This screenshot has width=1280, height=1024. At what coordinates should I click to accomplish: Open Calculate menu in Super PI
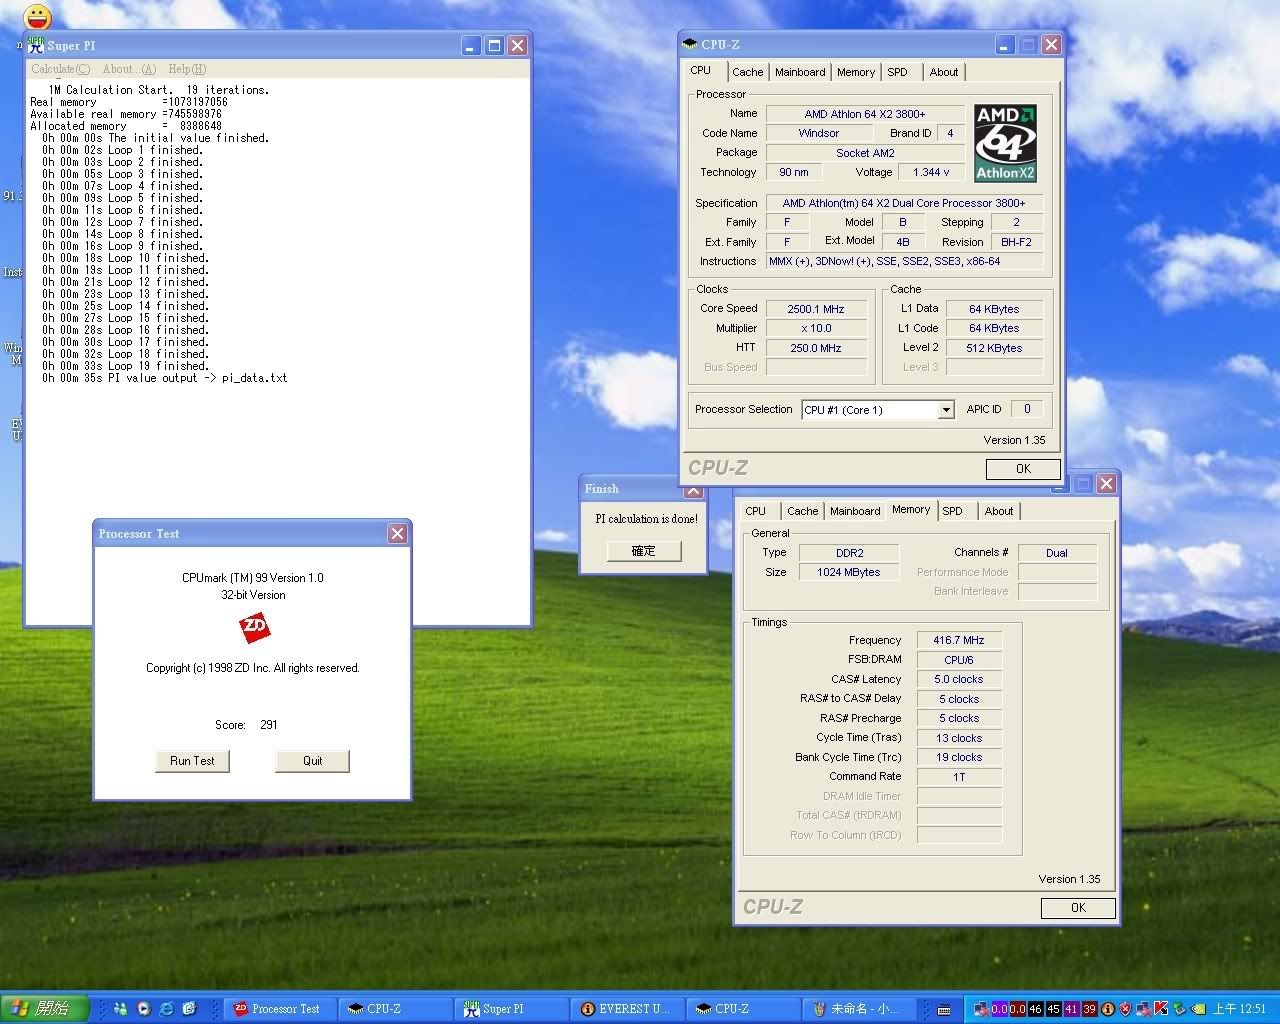click(x=60, y=69)
